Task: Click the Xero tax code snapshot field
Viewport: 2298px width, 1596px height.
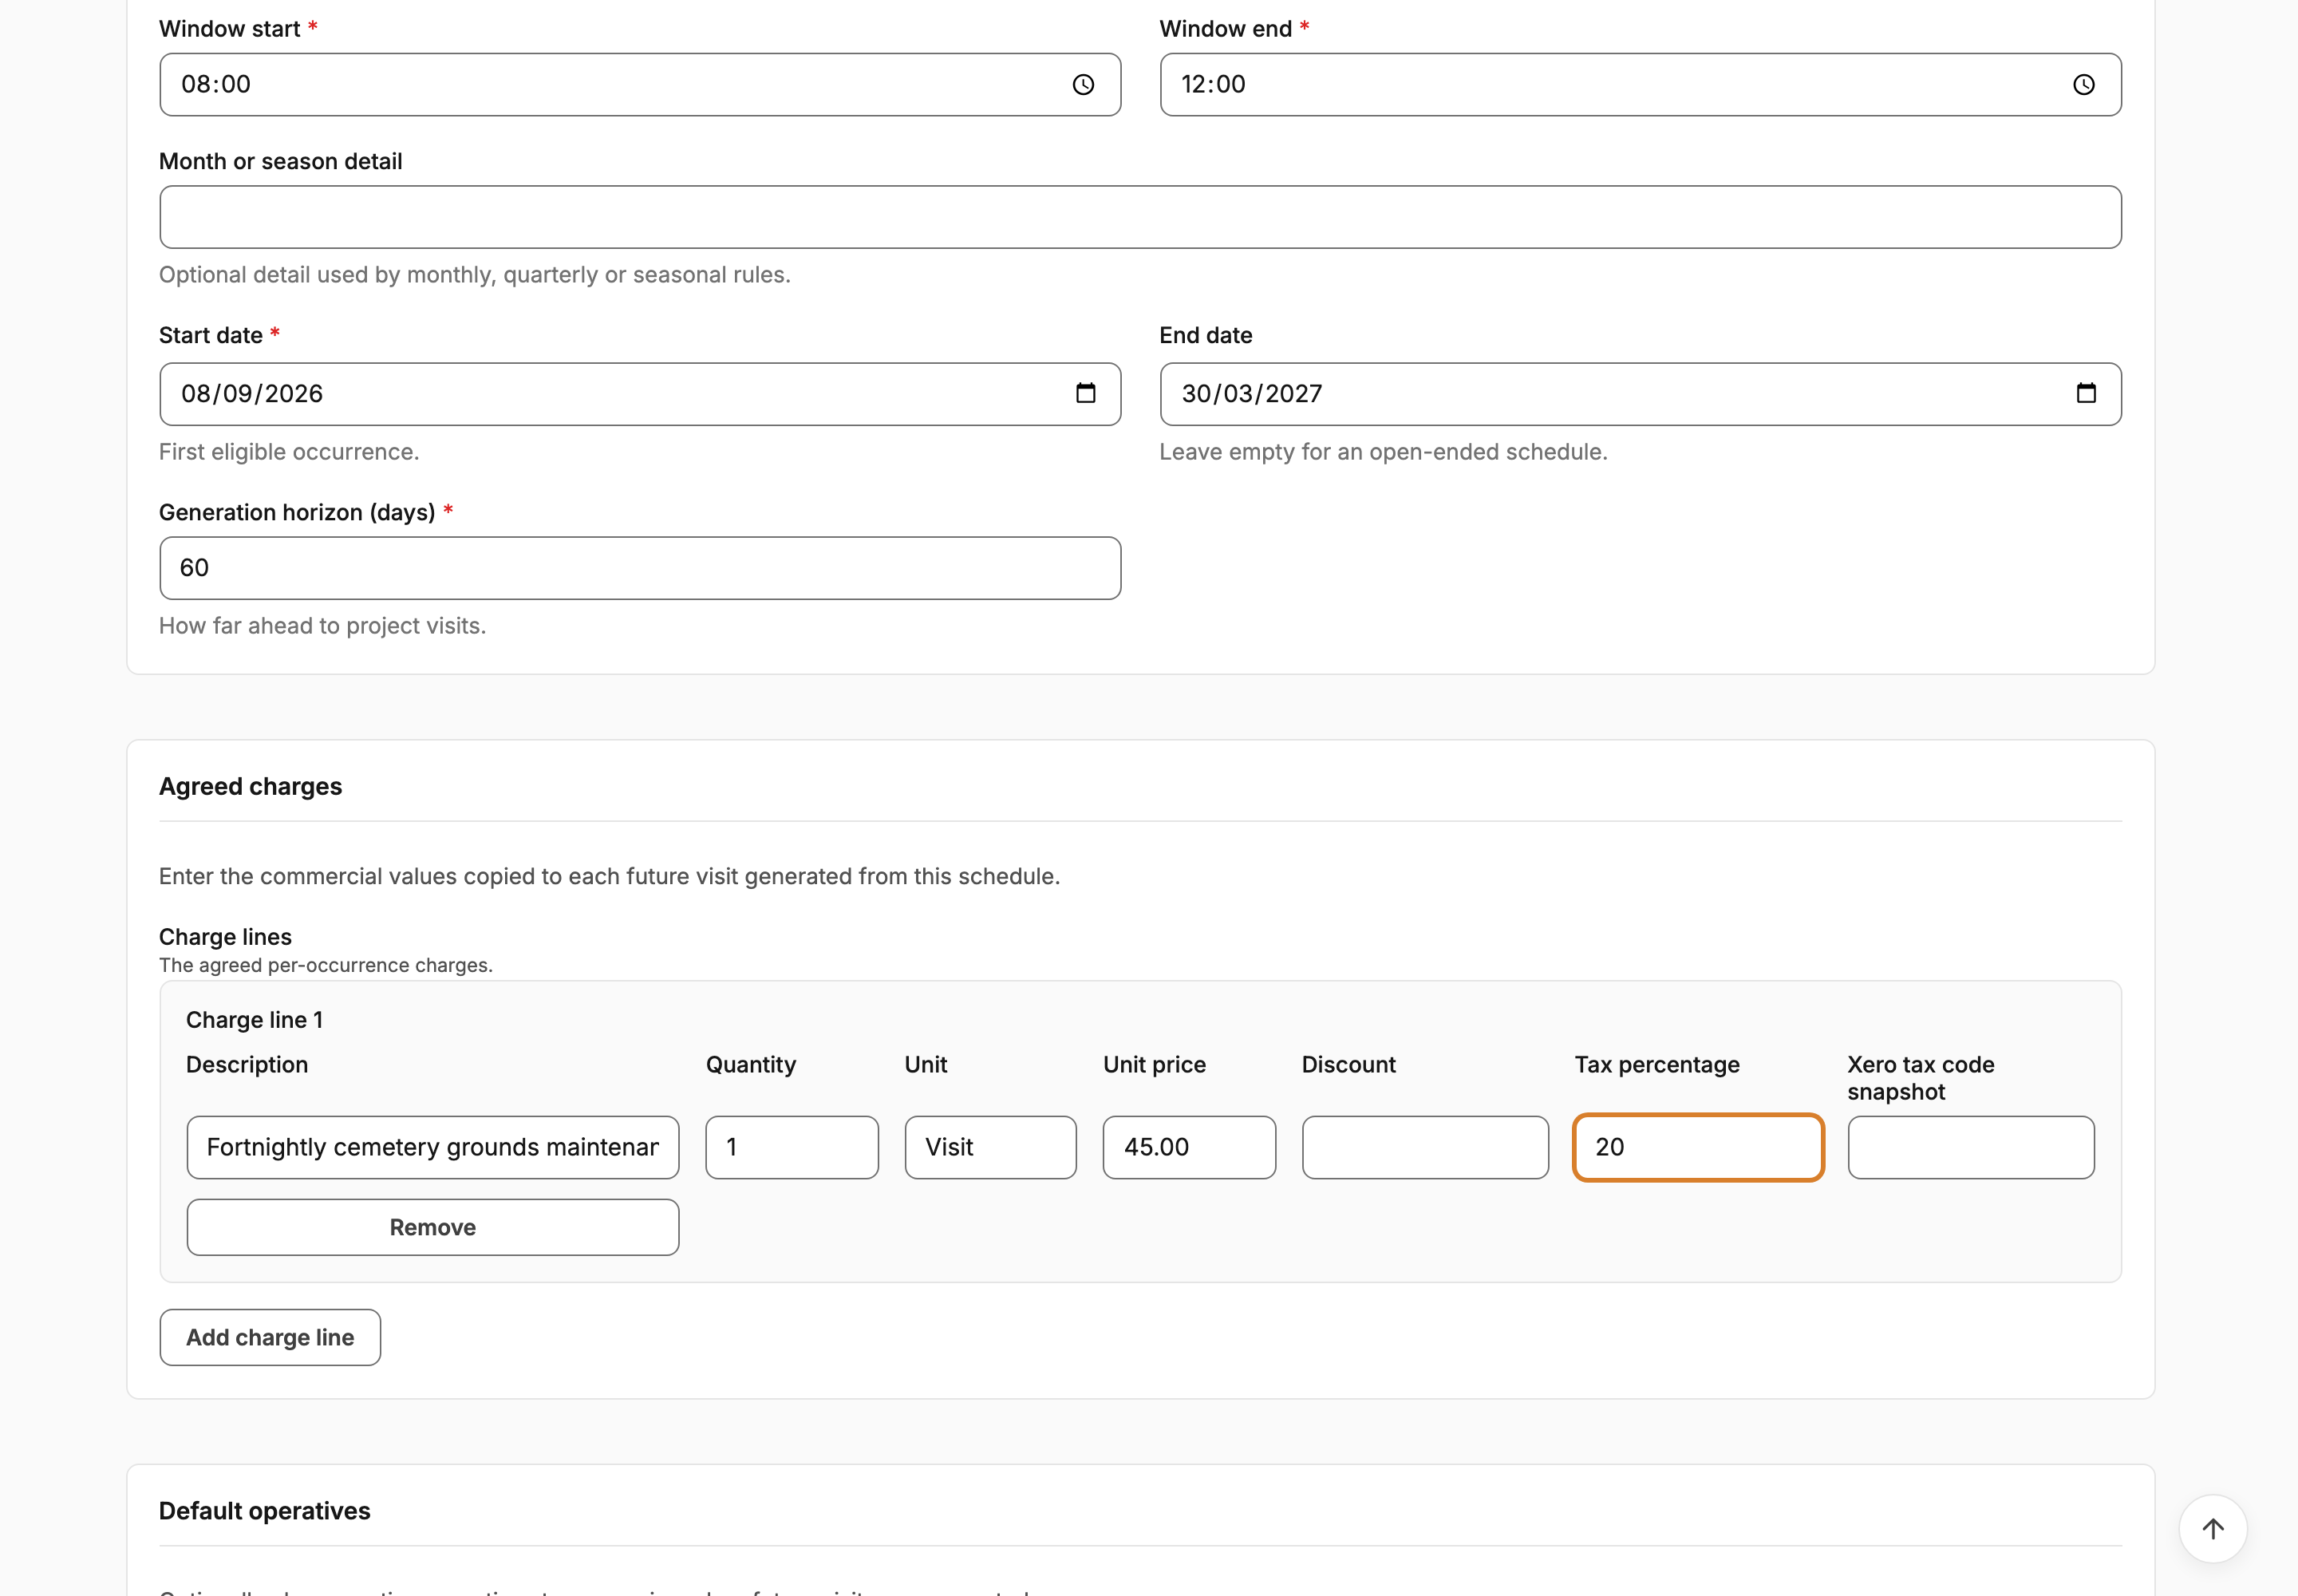Action: point(1970,1147)
